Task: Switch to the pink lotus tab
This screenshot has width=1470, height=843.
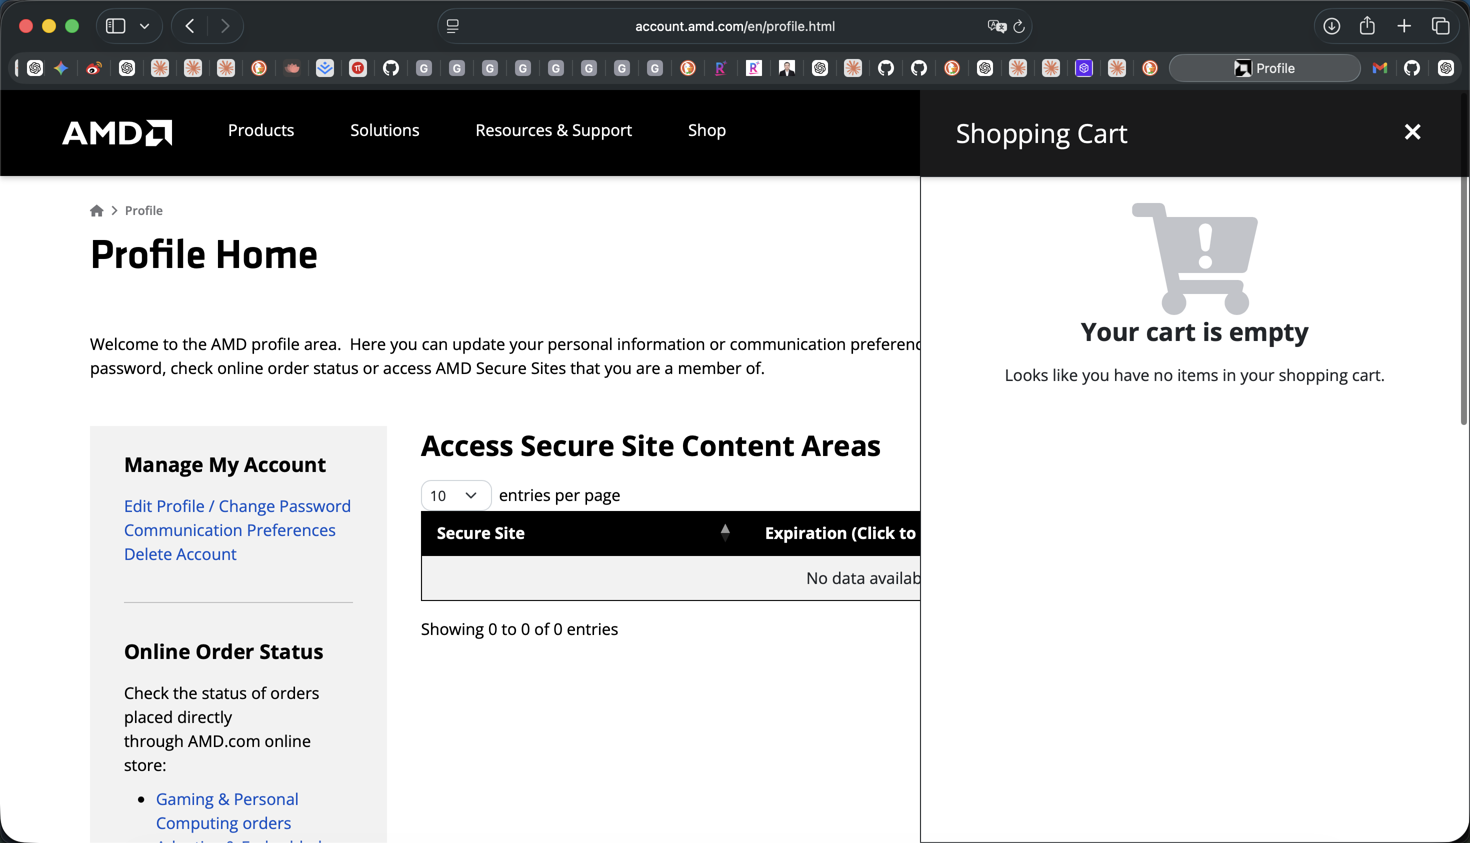Action: (x=292, y=68)
